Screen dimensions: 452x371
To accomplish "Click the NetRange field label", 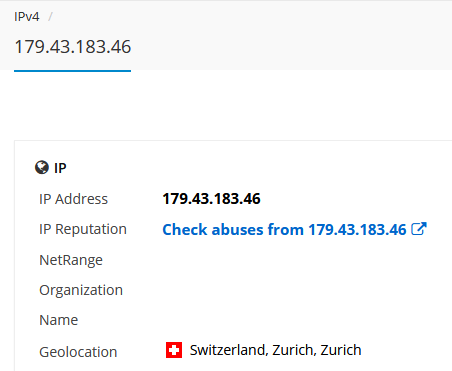I will point(71,260).
